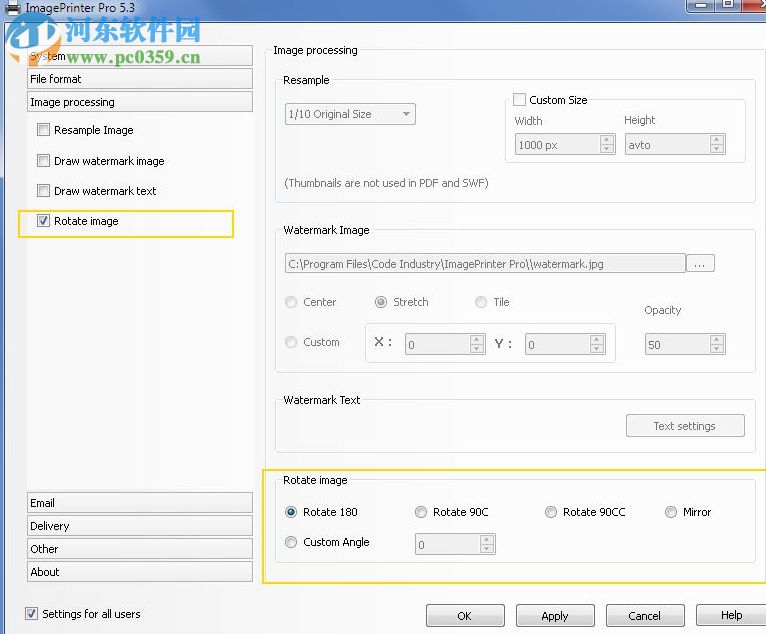Decrease Opacity with down arrow

coord(717,348)
